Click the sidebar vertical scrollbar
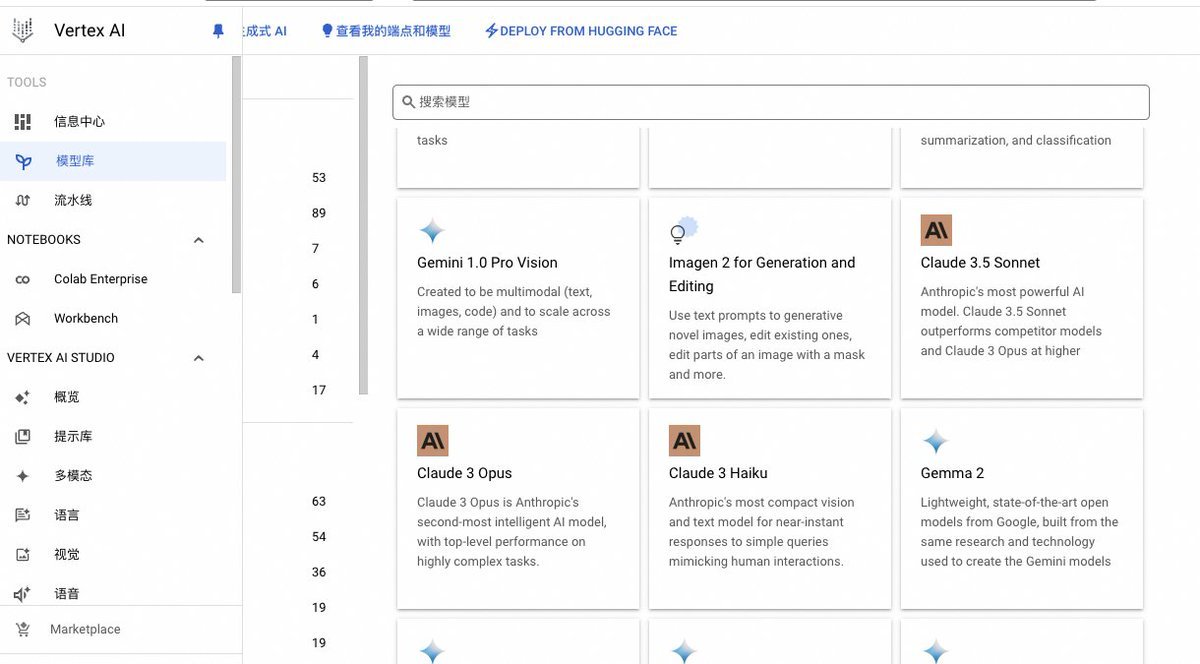 236,175
